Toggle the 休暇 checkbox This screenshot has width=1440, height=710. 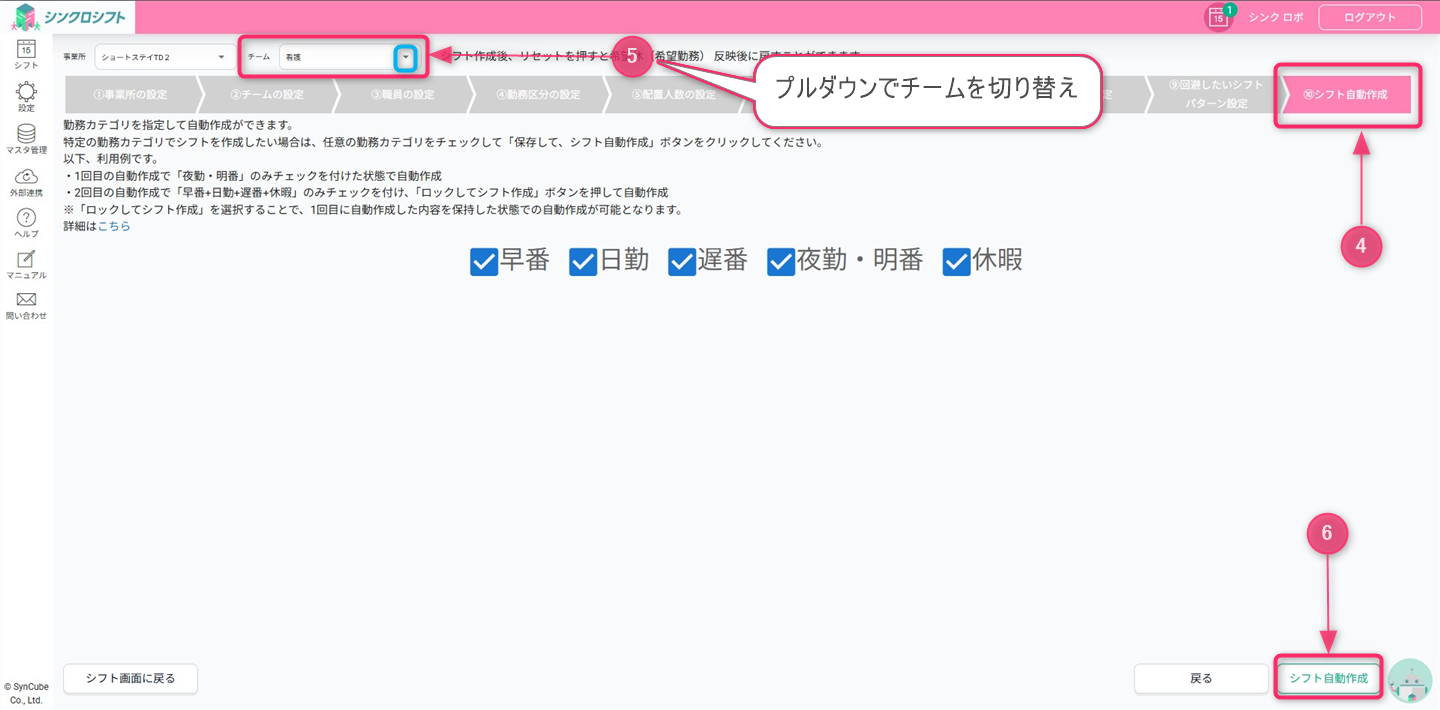pyautogui.click(x=957, y=261)
